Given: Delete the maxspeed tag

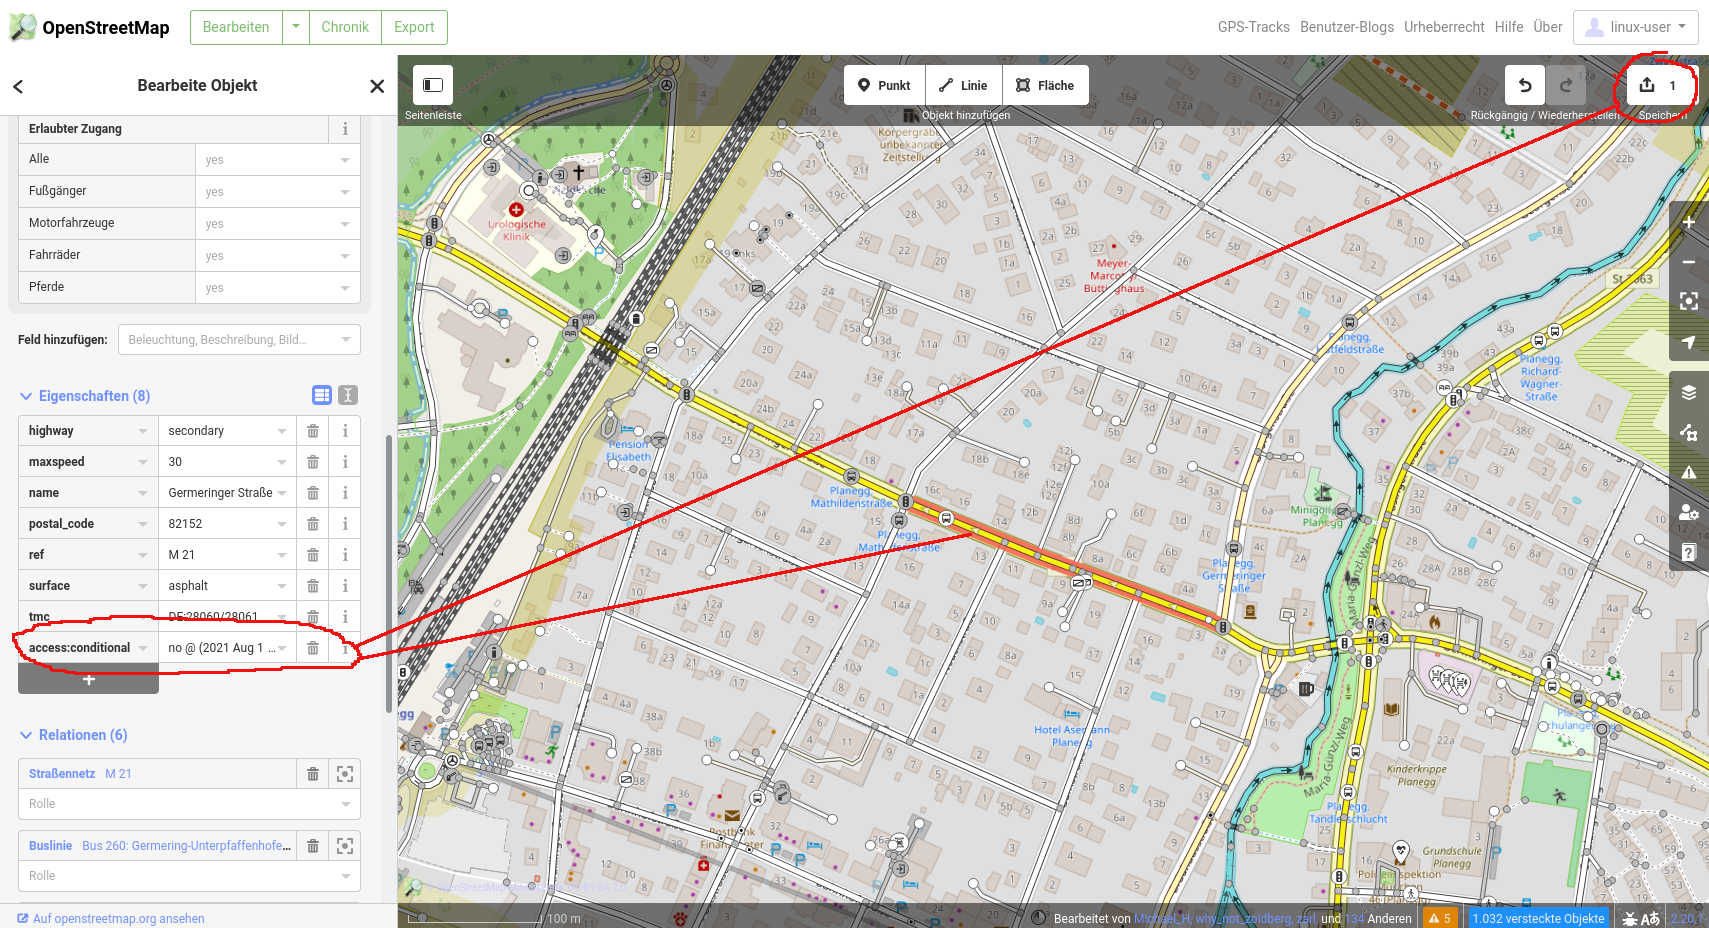Looking at the screenshot, I should (313, 462).
